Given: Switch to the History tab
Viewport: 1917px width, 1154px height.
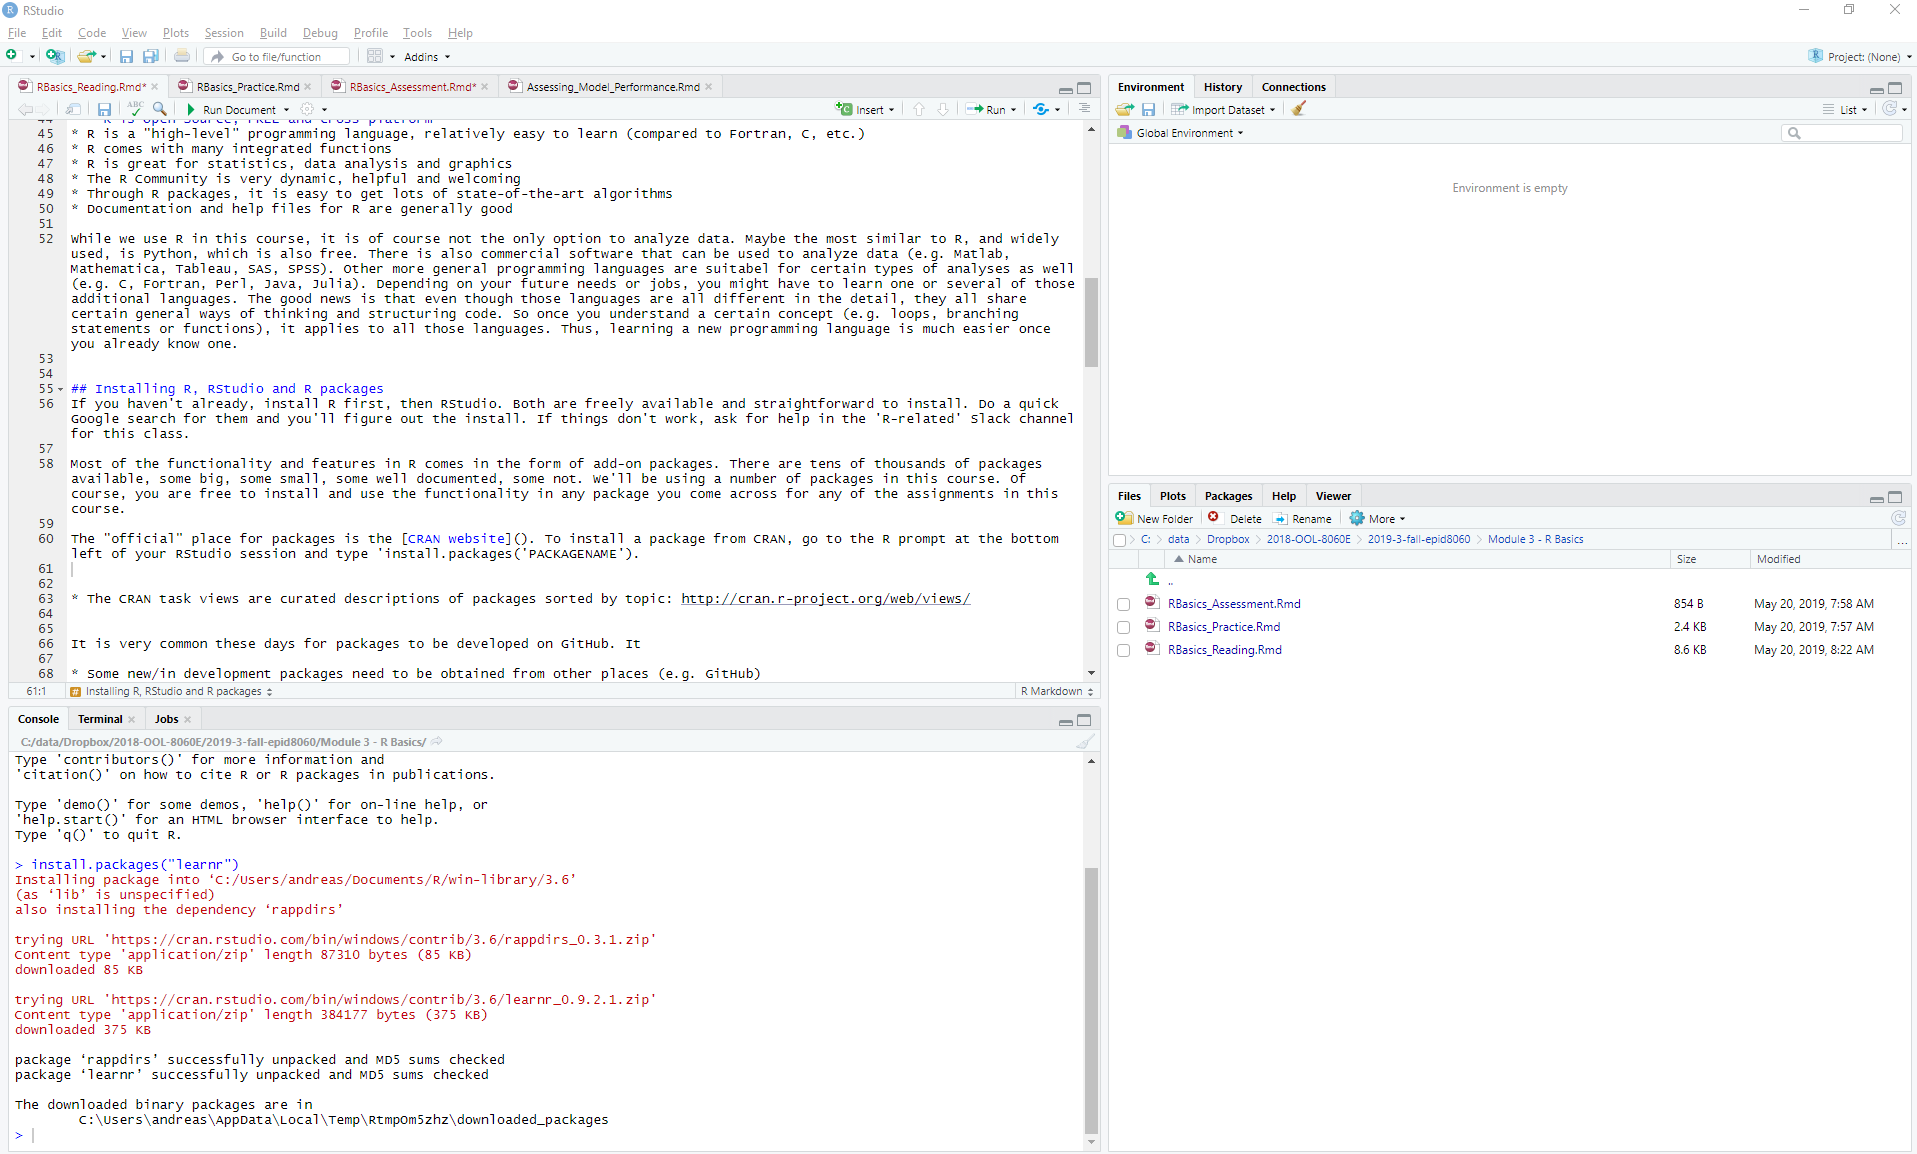Looking at the screenshot, I should [1222, 86].
